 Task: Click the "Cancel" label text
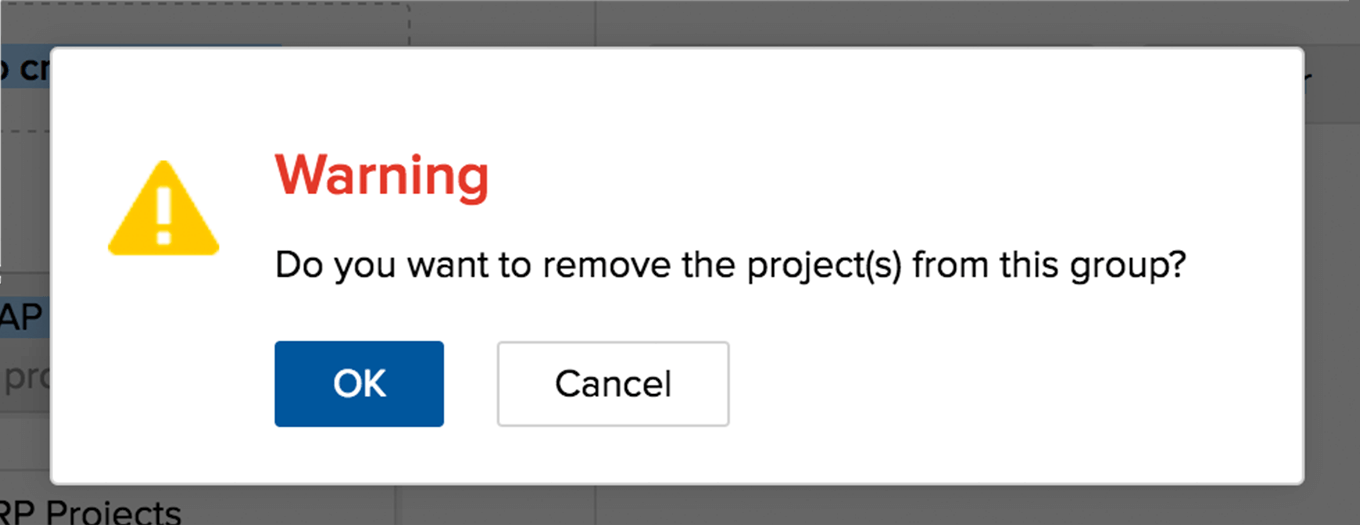[613, 384]
